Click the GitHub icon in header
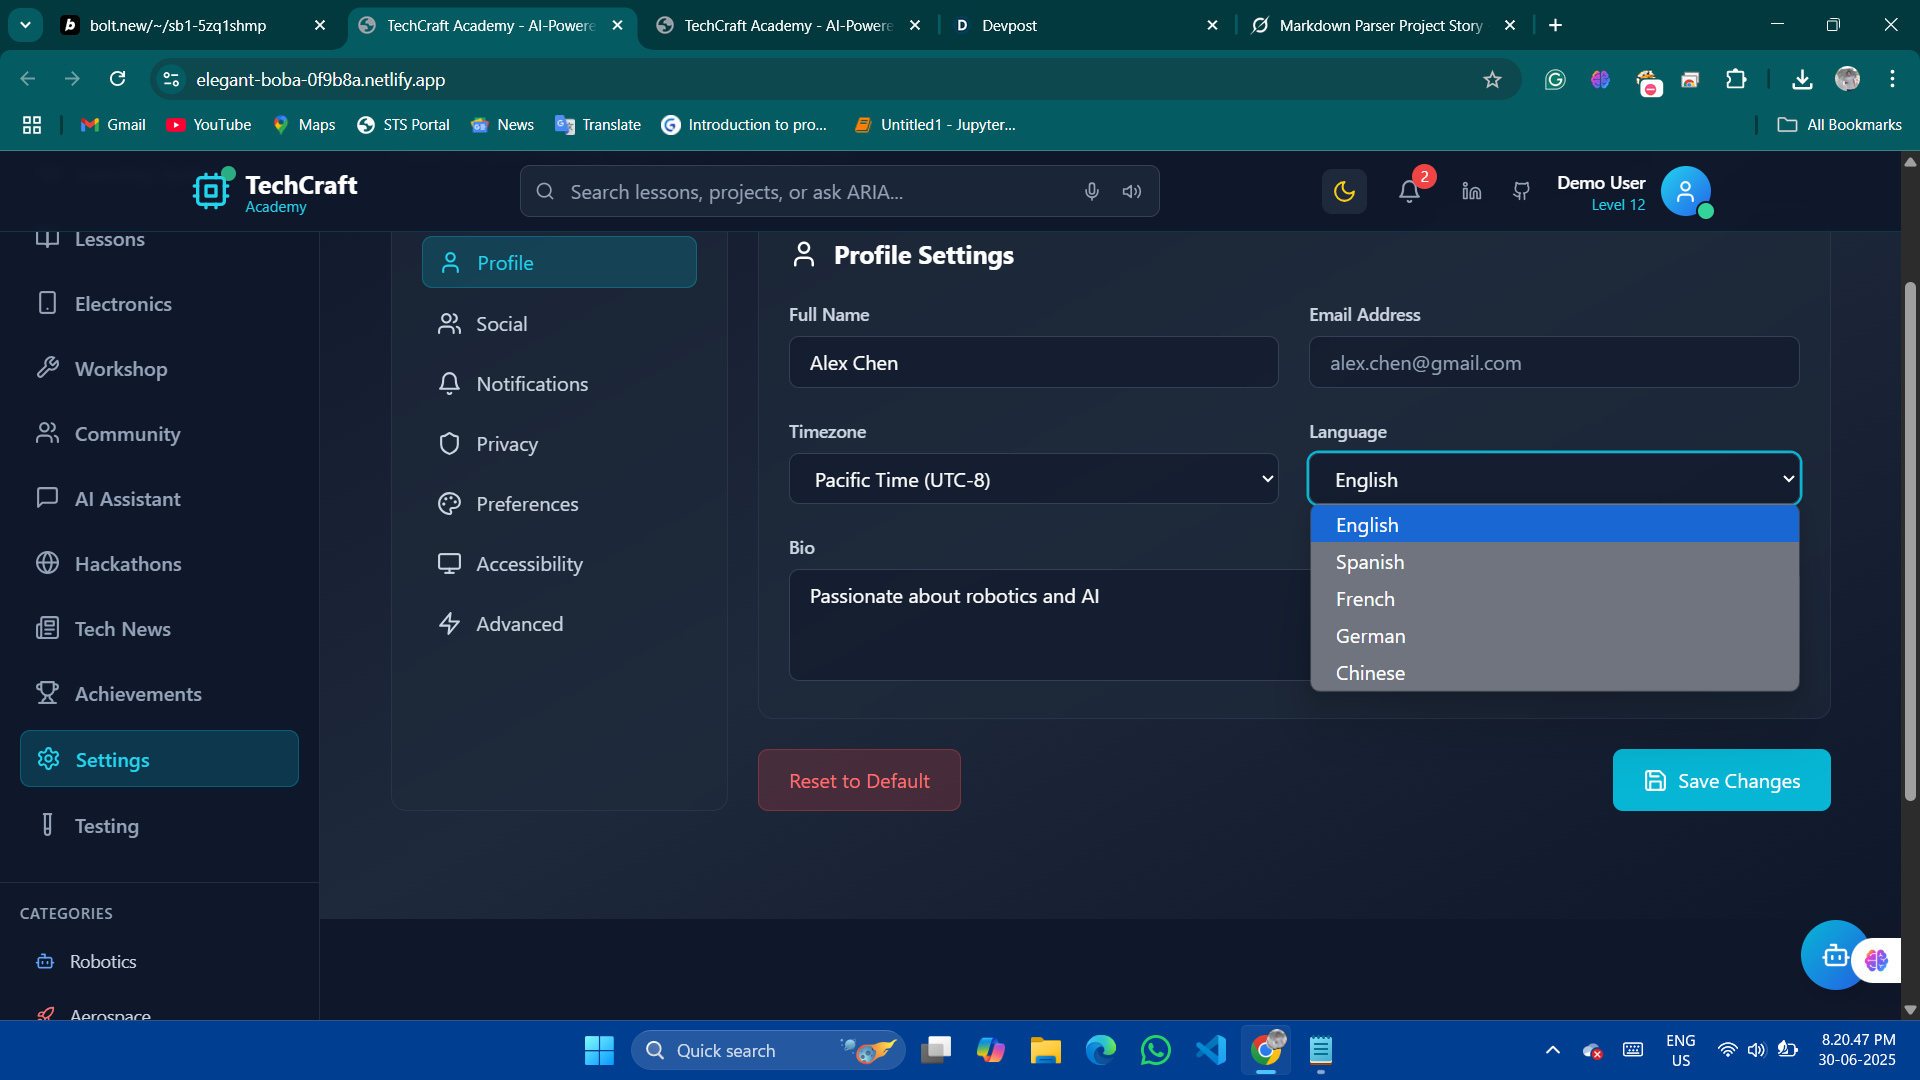The height and width of the screenshot is (1080, 1920). (x=1521, y=192)
